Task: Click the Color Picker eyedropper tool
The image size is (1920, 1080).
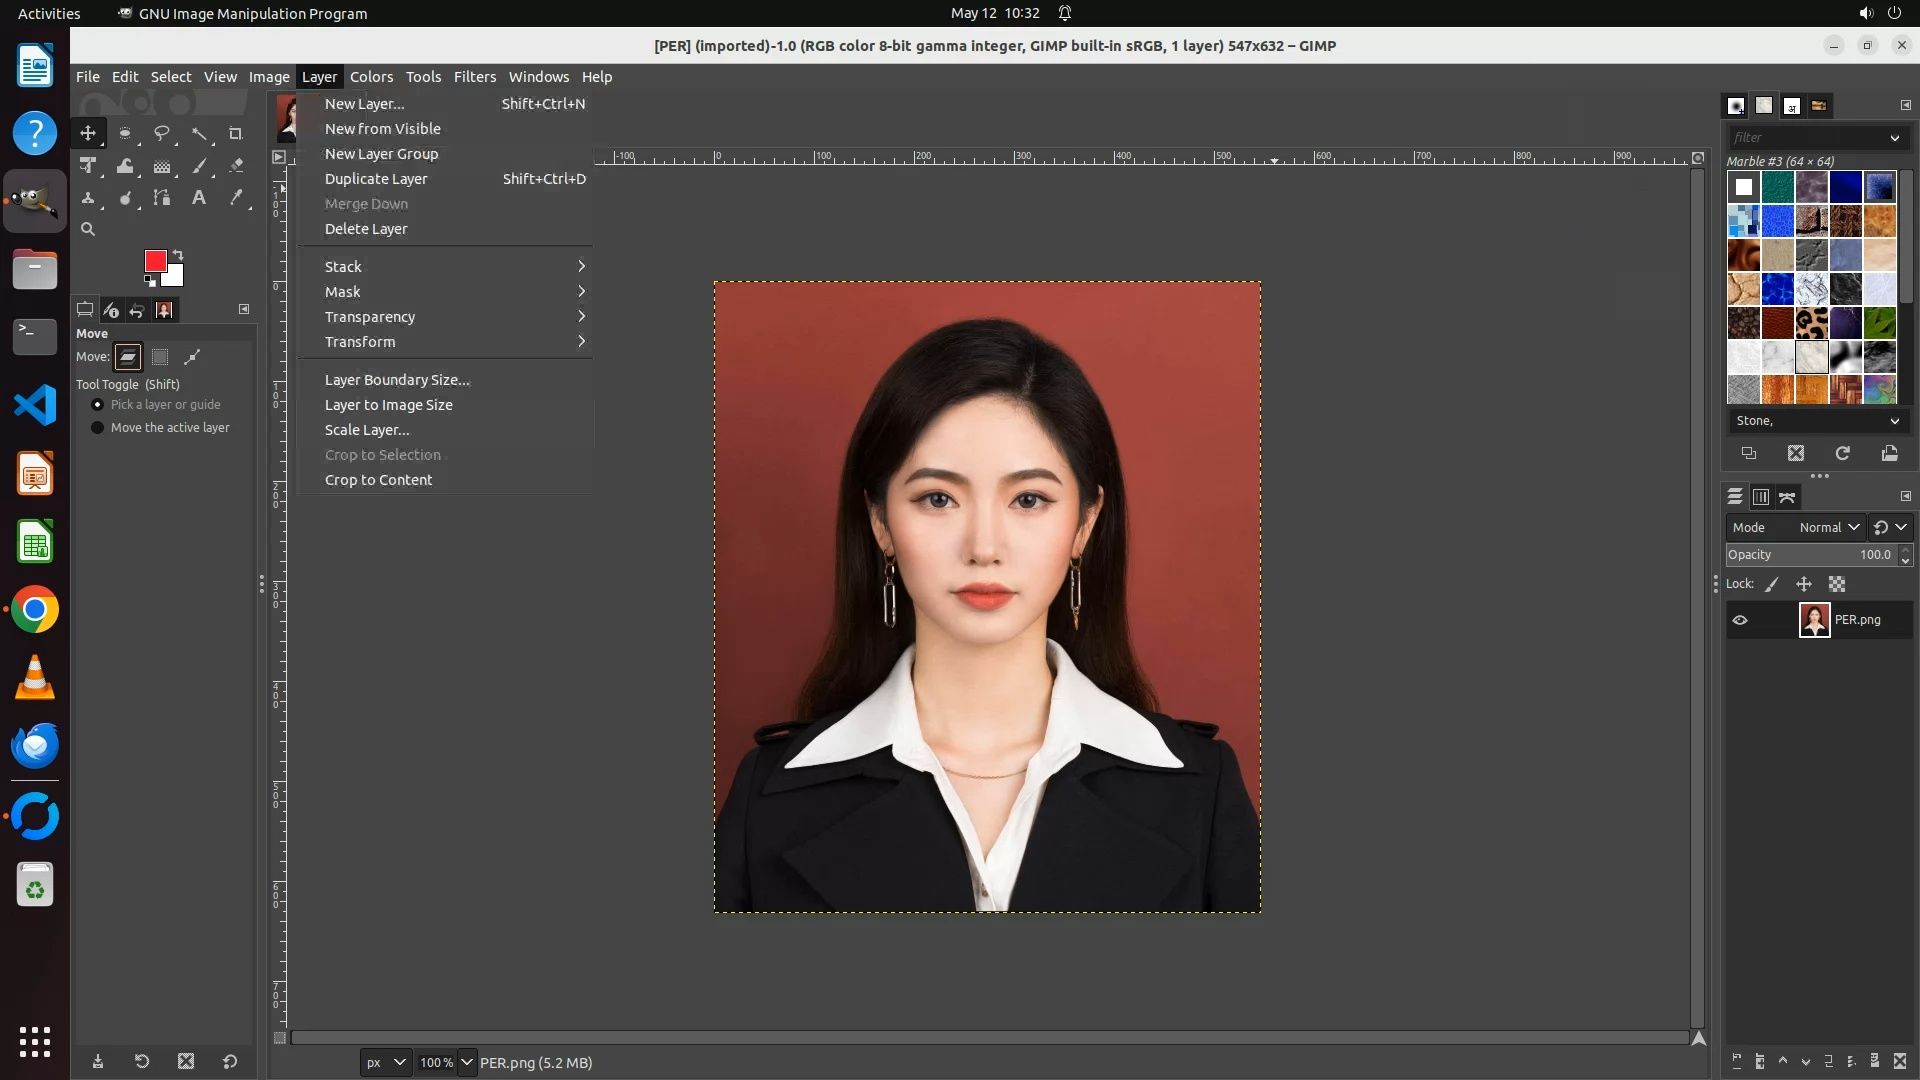Action: [236, 198]
